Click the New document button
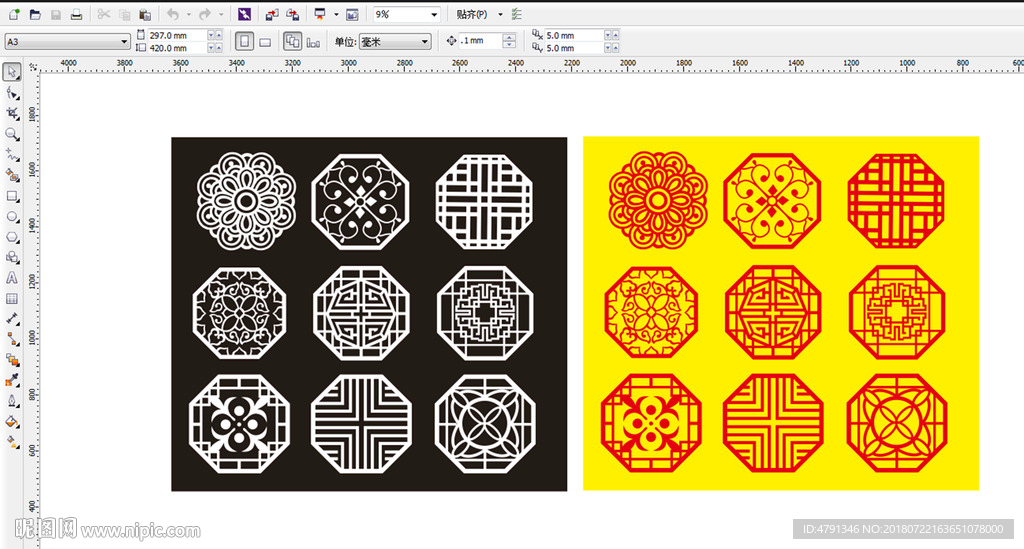 tap(14, 15)
